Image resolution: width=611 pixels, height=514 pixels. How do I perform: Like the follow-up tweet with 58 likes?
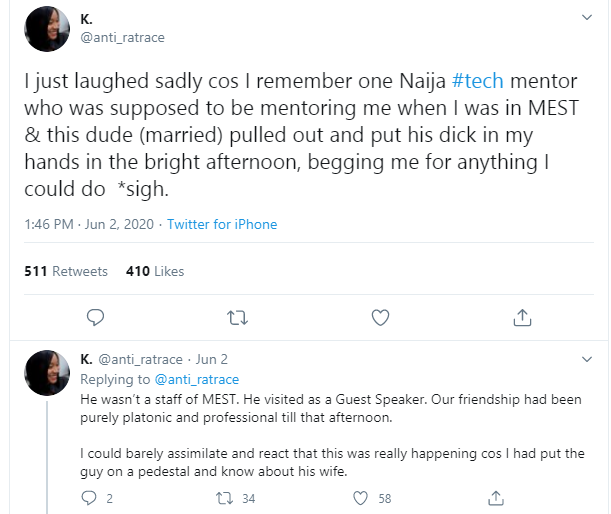(357, 497)
